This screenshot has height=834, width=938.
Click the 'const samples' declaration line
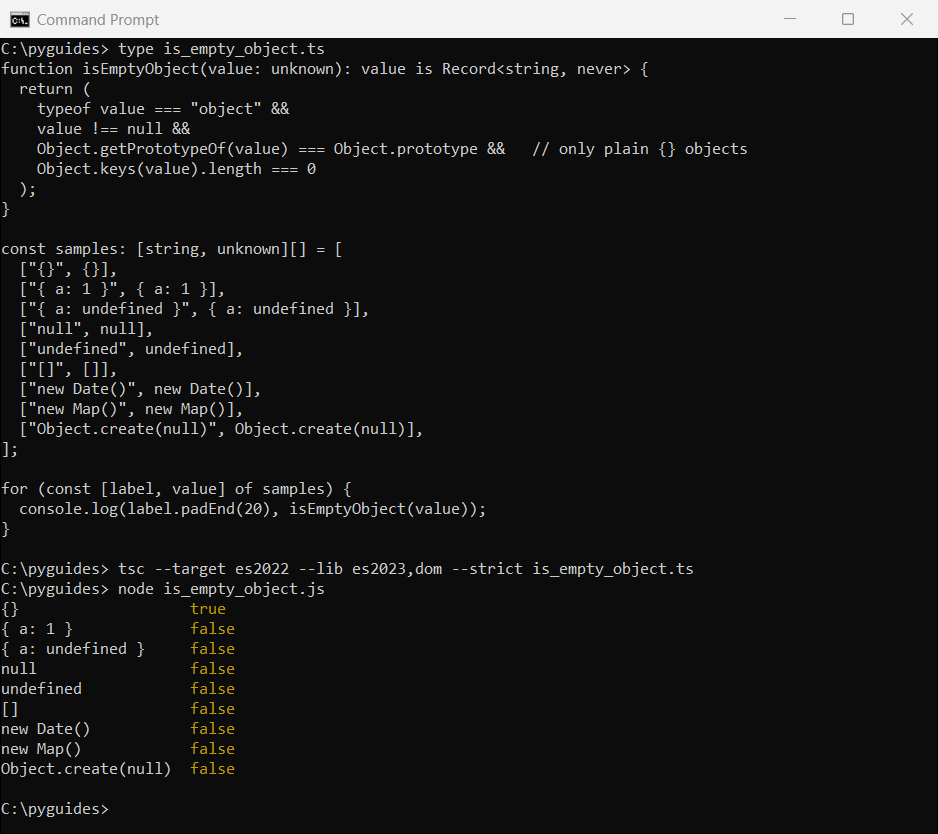point(172,249)
